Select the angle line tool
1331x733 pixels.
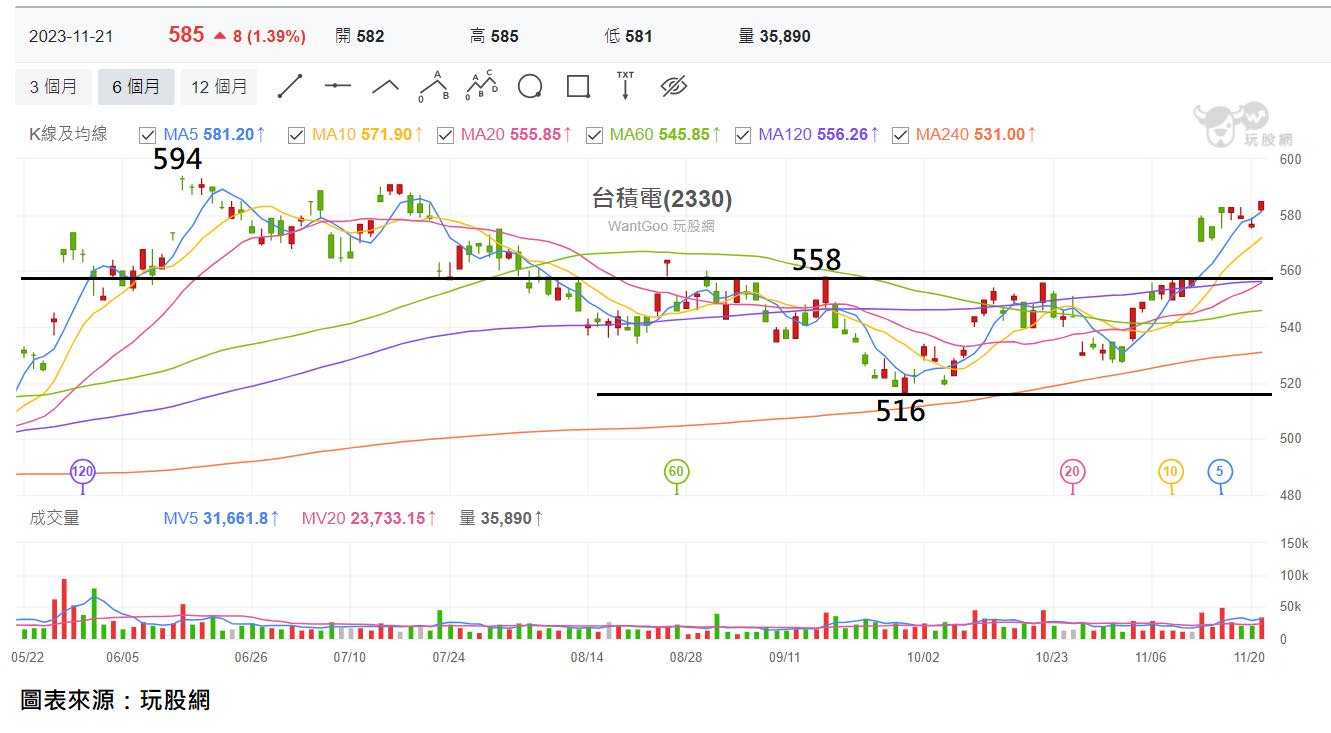click(386, 86)
